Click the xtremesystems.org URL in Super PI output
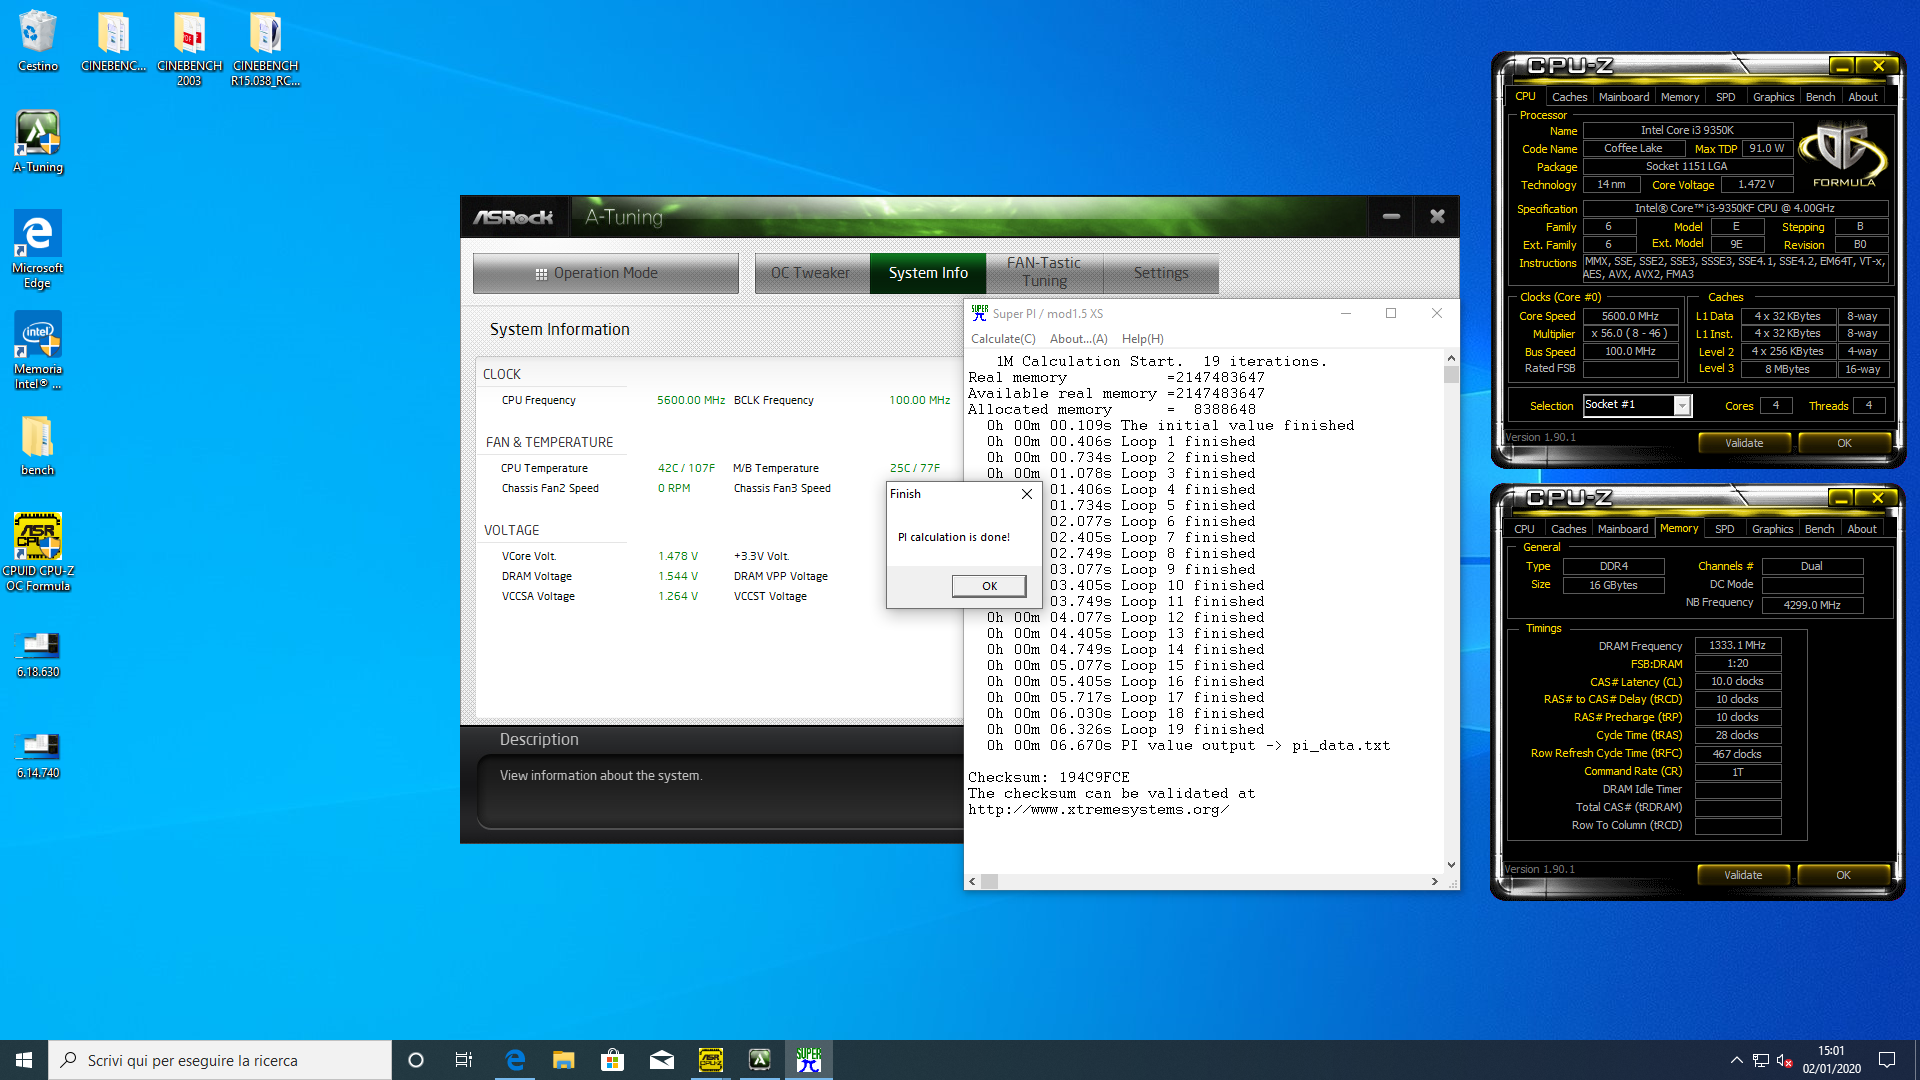 coord(1098,810)
